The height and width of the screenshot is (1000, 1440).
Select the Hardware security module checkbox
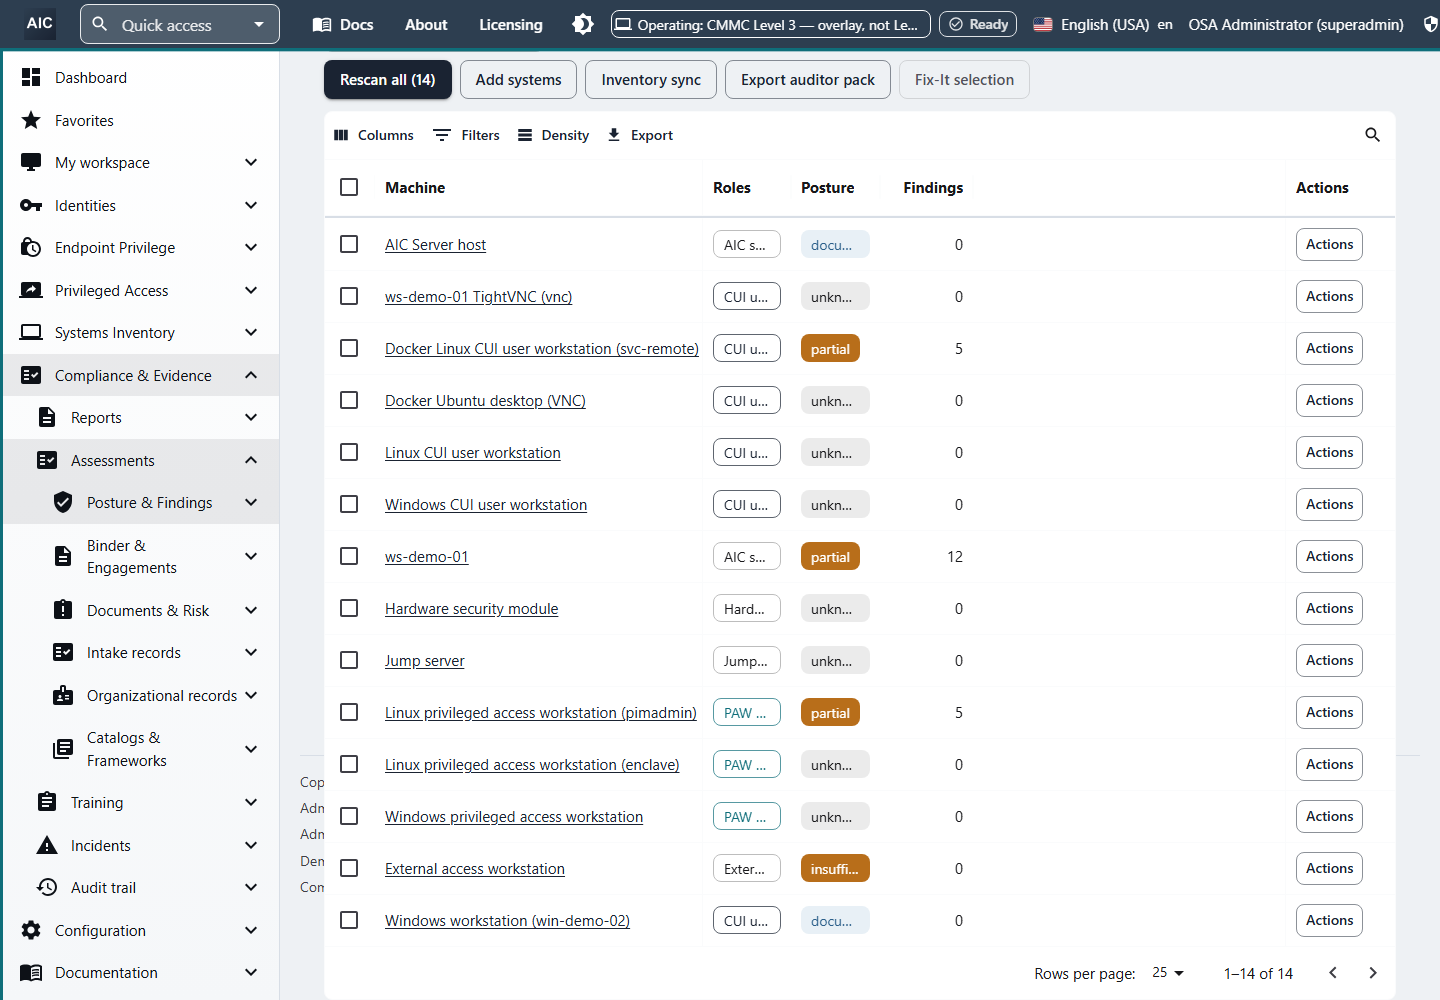point(349,608)
